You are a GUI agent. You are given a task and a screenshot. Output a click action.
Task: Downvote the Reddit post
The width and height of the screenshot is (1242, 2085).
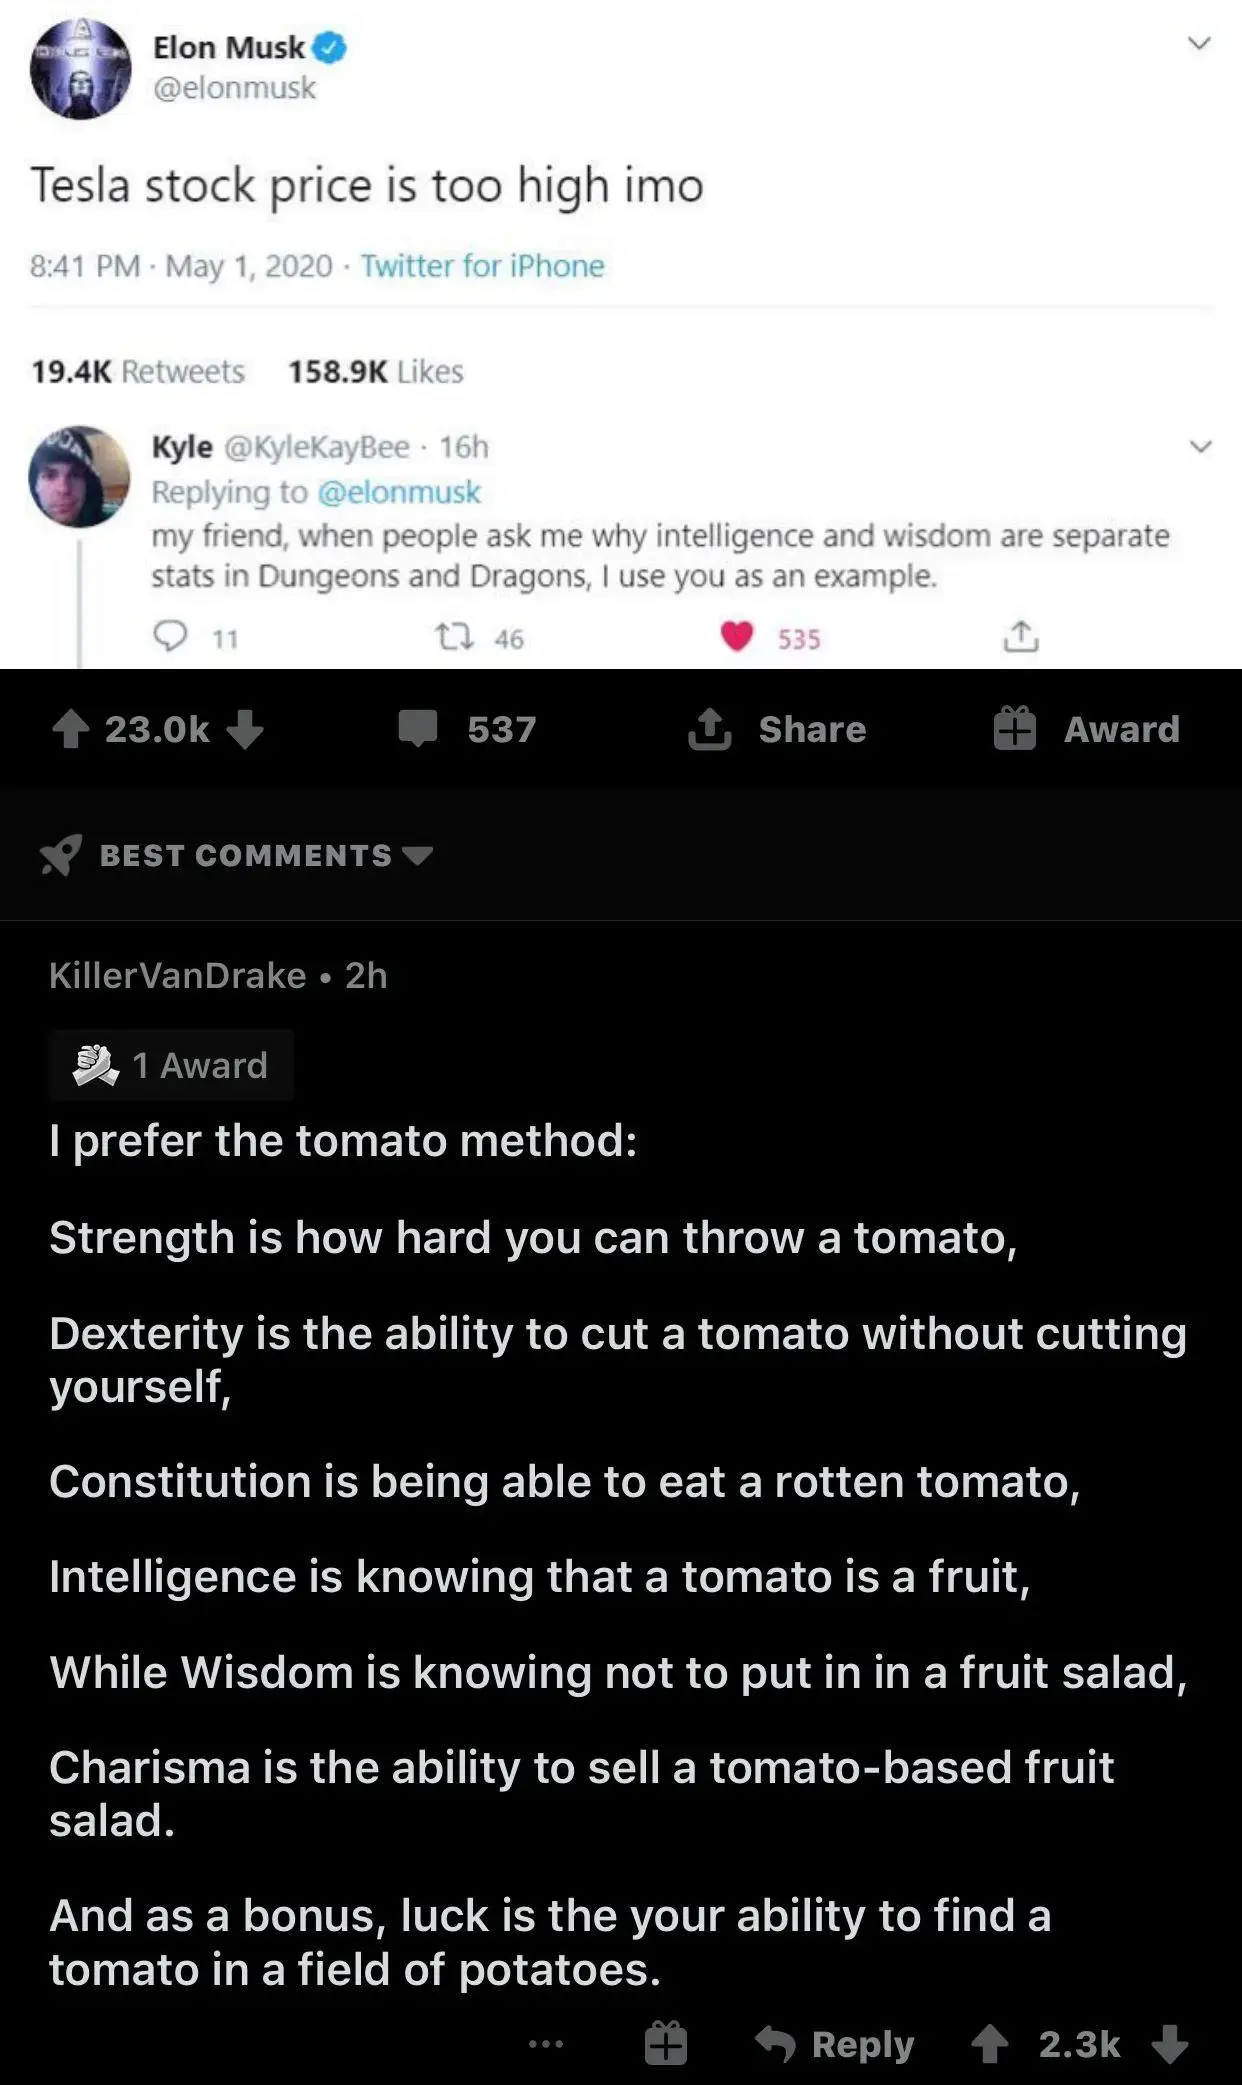pos(245,729)
